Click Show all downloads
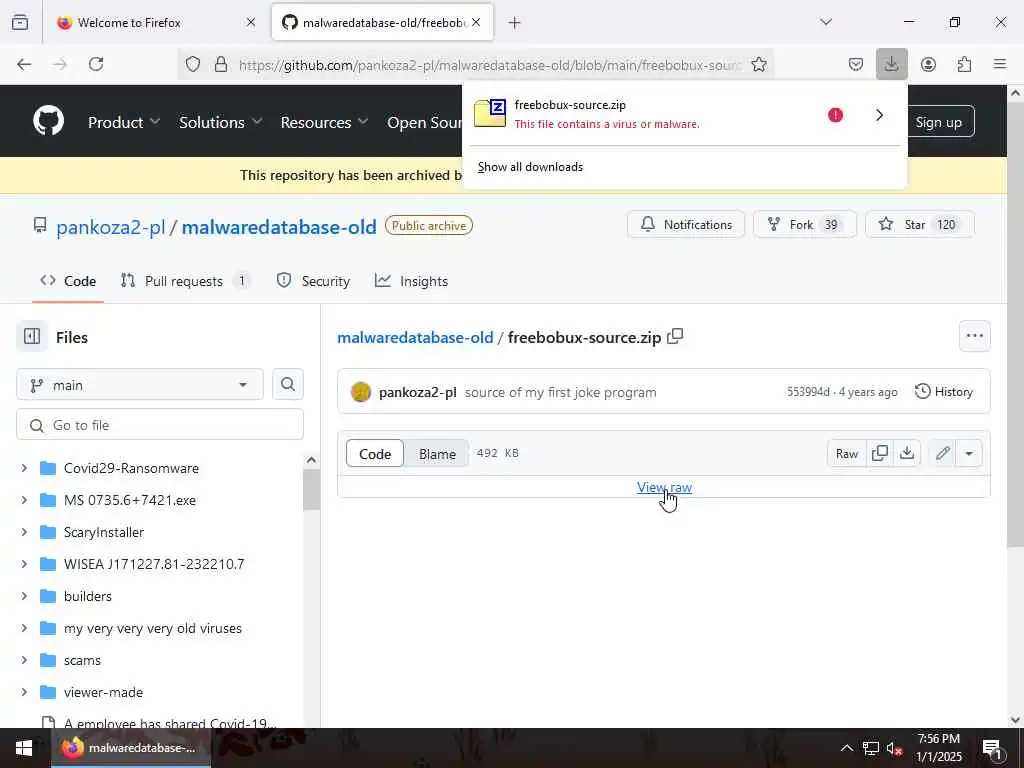 point(530,167)
